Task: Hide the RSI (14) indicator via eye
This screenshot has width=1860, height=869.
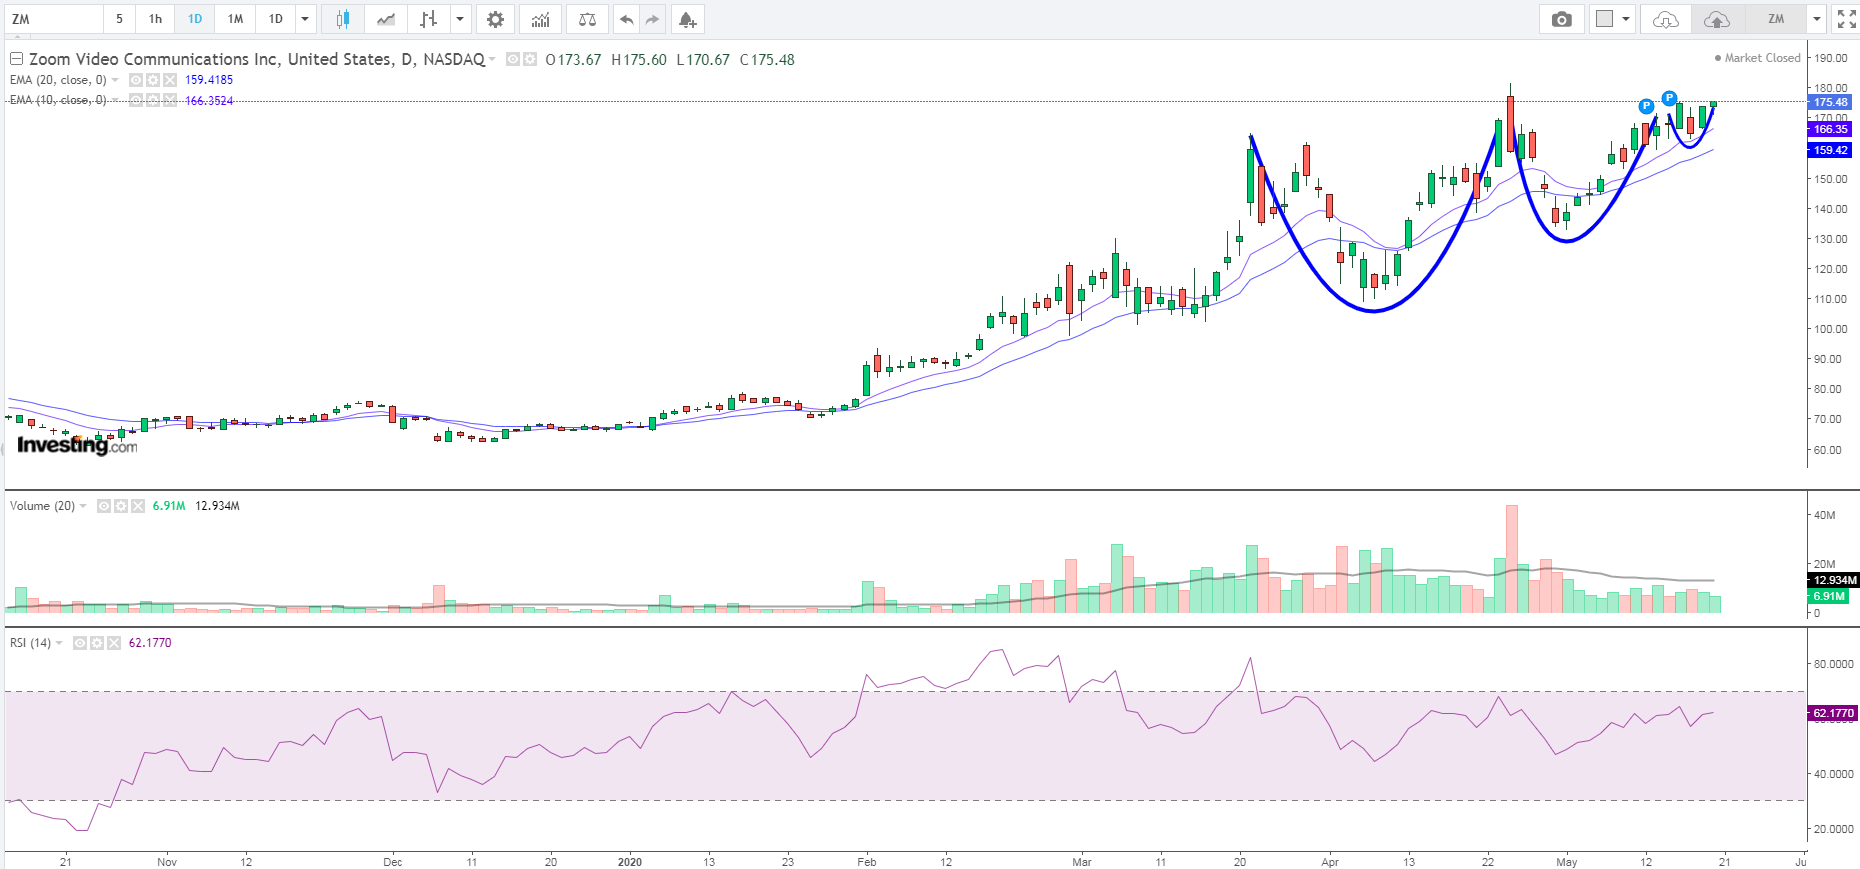Action: 80,643
